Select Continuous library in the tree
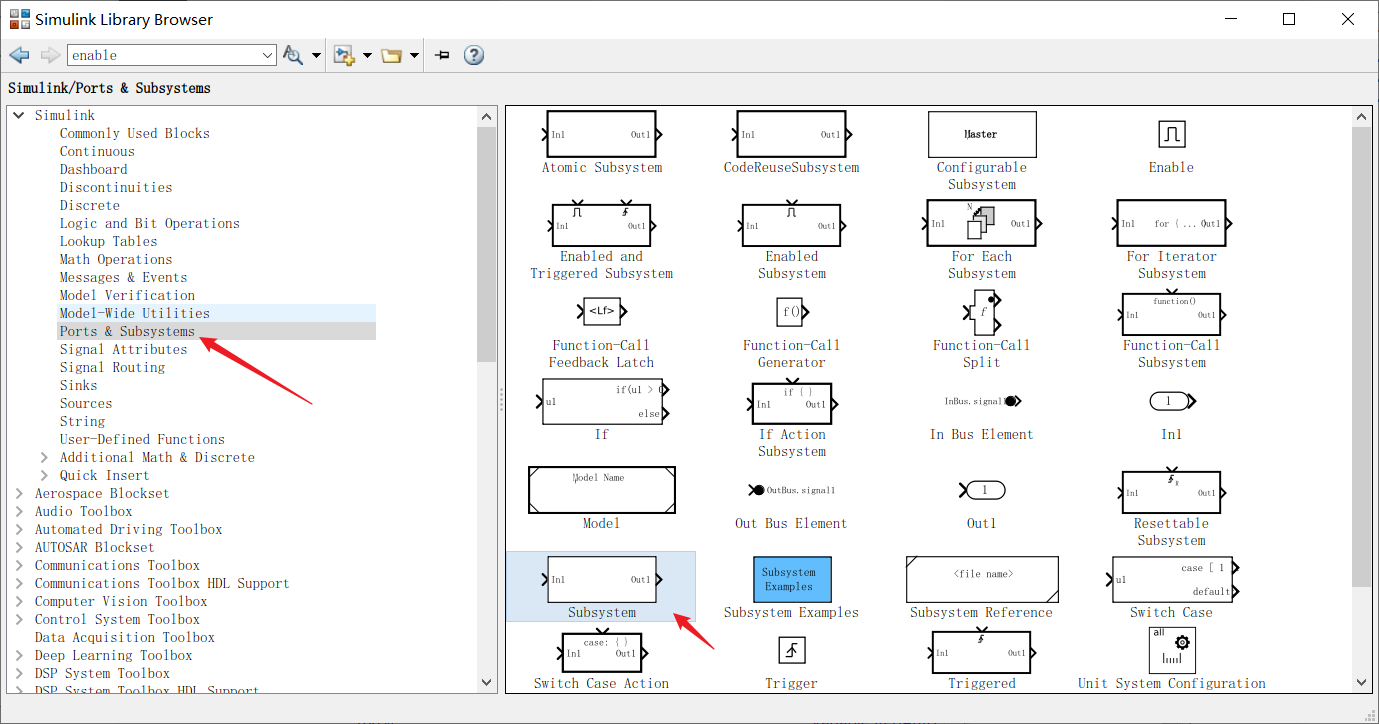Viewport: 1379px width, 724px height. pyautogui.click(x=97, y=152)
